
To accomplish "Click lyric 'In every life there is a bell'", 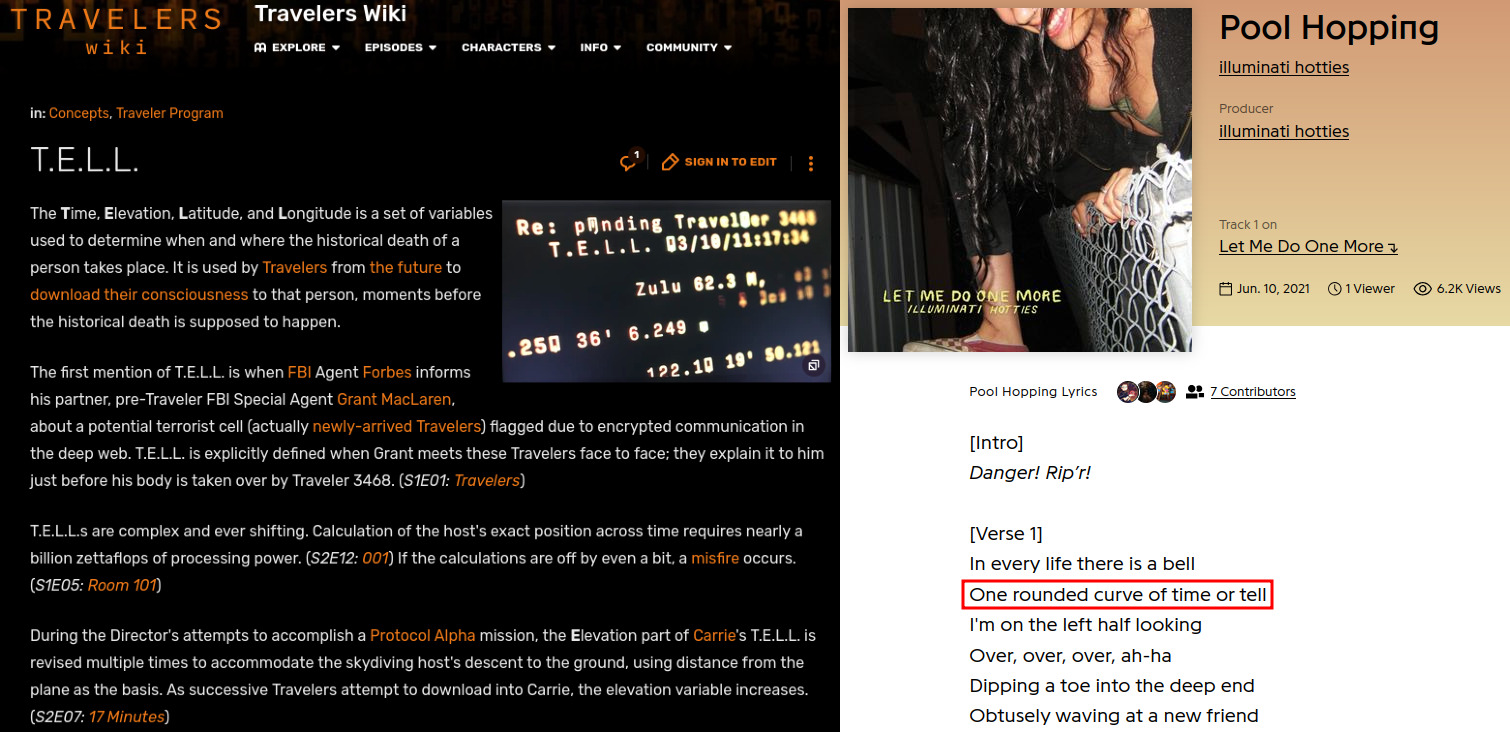I will [x=1082, y=564].
